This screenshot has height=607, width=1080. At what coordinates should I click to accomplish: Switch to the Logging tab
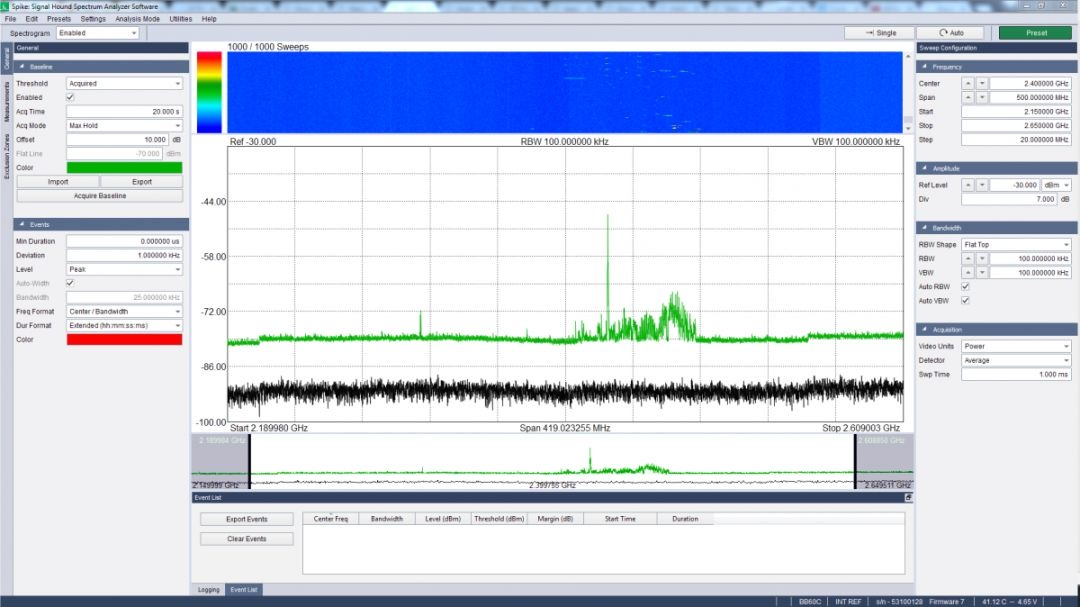pyautogui.click(x=208, y=590)
